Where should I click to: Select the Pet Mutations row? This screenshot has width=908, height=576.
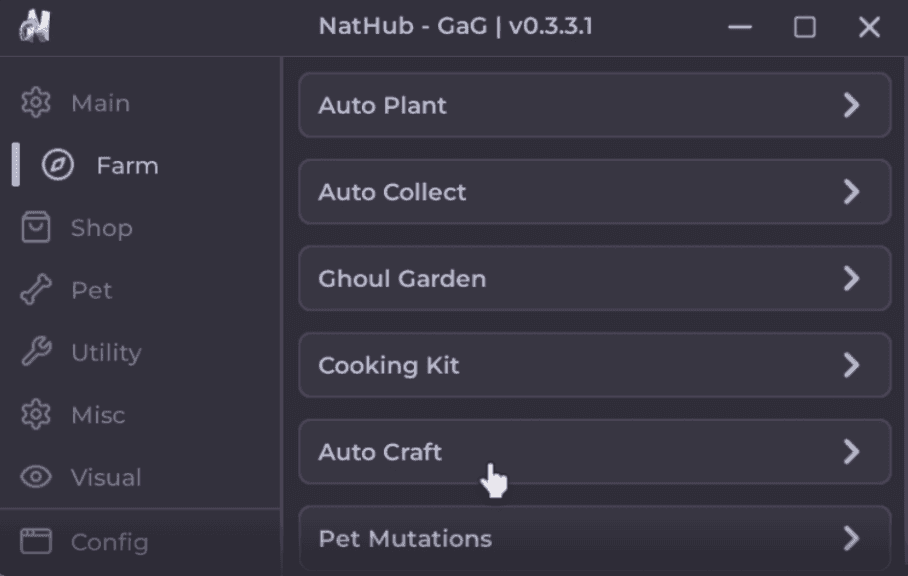[594, 538]
